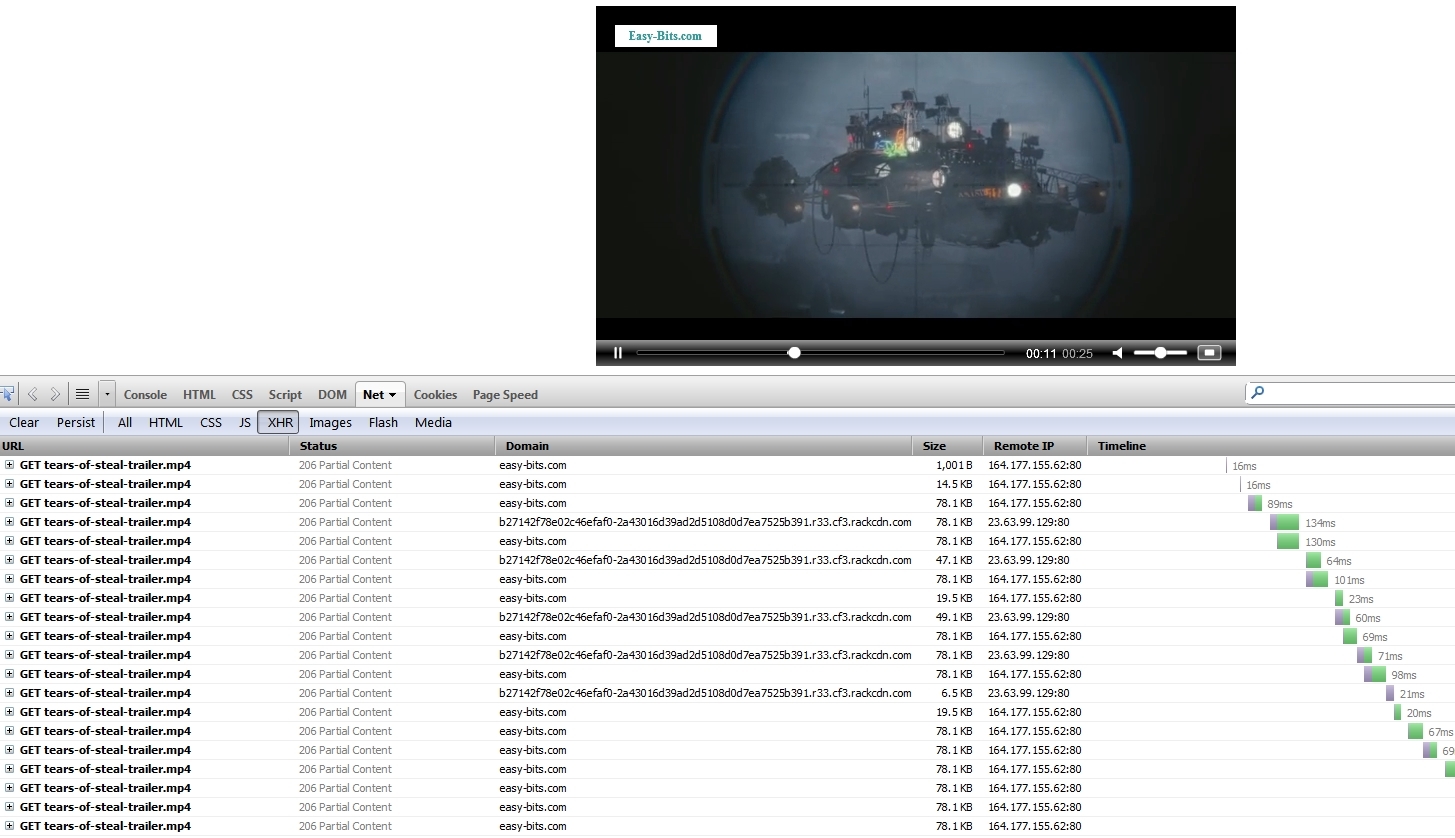This screenshot has height=838, width=1455.
Task: Sort by the URL column header
Action: [145, 446]
